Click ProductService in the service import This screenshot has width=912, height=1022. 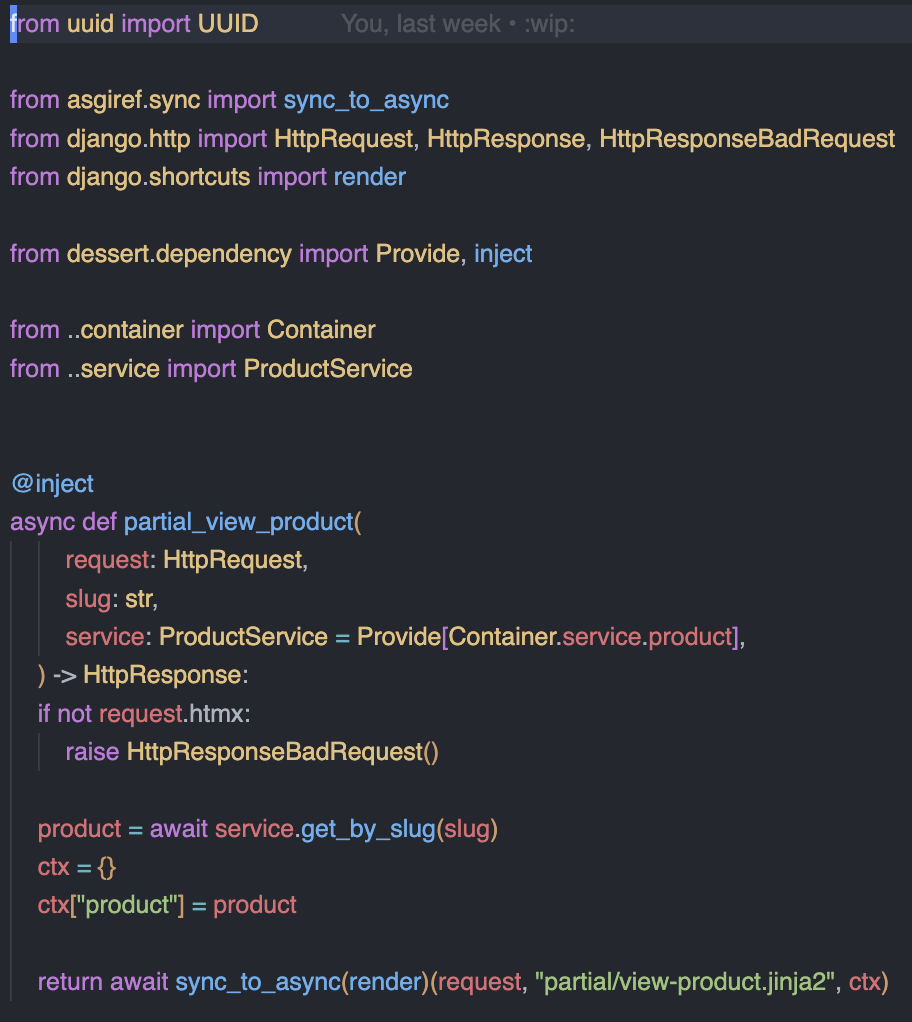[x=328, y=369]
